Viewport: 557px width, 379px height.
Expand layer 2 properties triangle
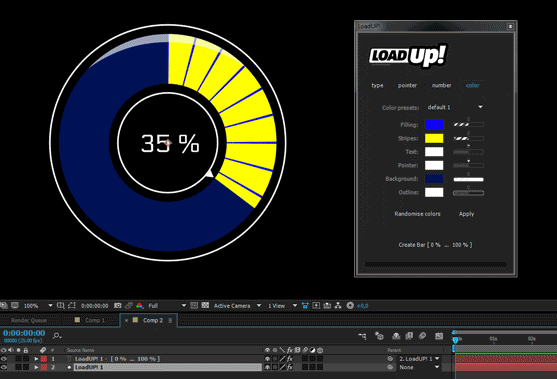coord(36,367)
